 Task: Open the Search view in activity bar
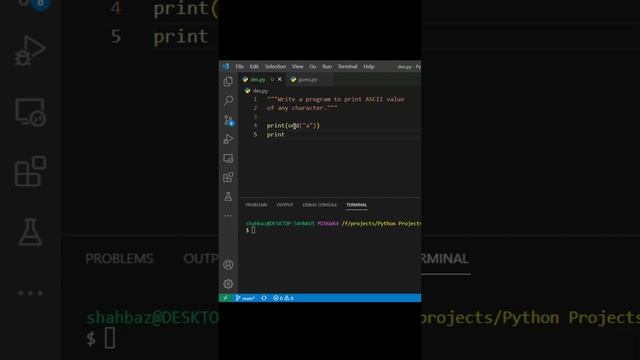click(228, 100)
